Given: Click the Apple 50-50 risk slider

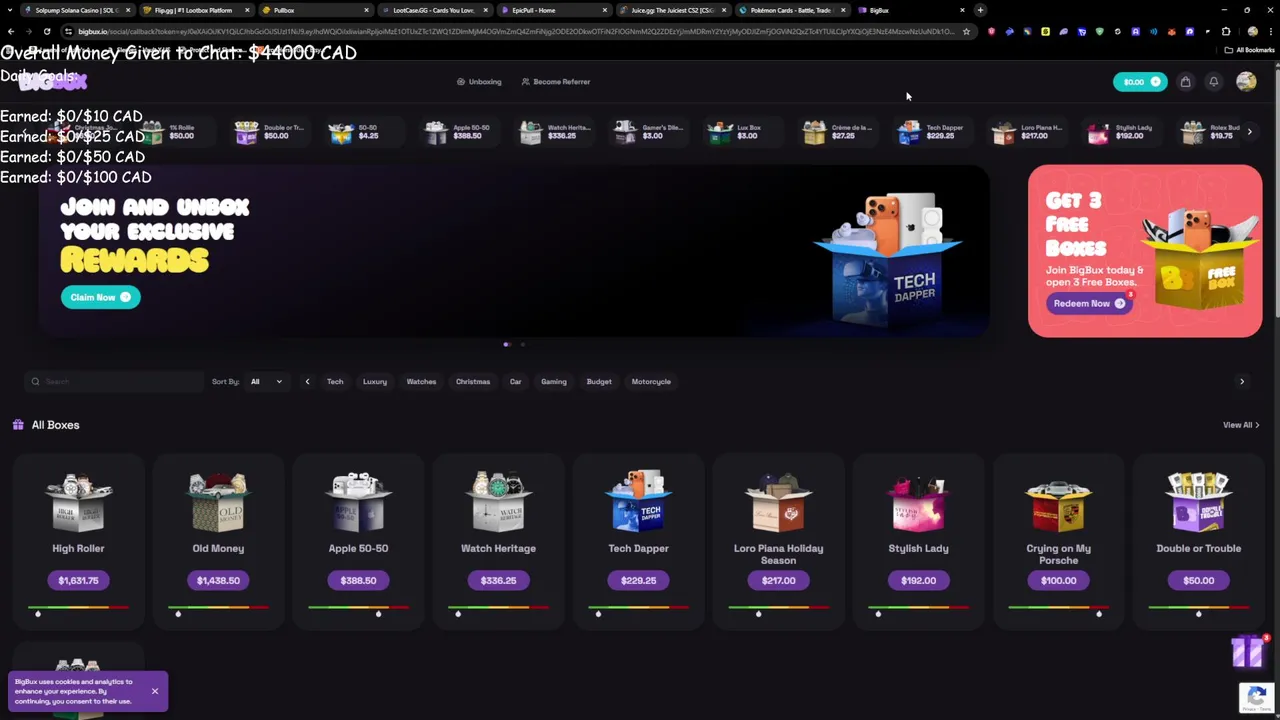Looking at the screenshot, I should [358, 609].
